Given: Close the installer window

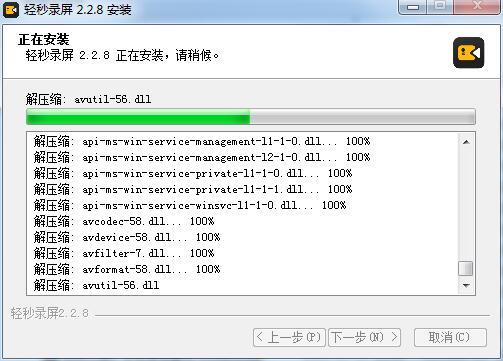Looking at the screenshot, I should tap(477, 6).
